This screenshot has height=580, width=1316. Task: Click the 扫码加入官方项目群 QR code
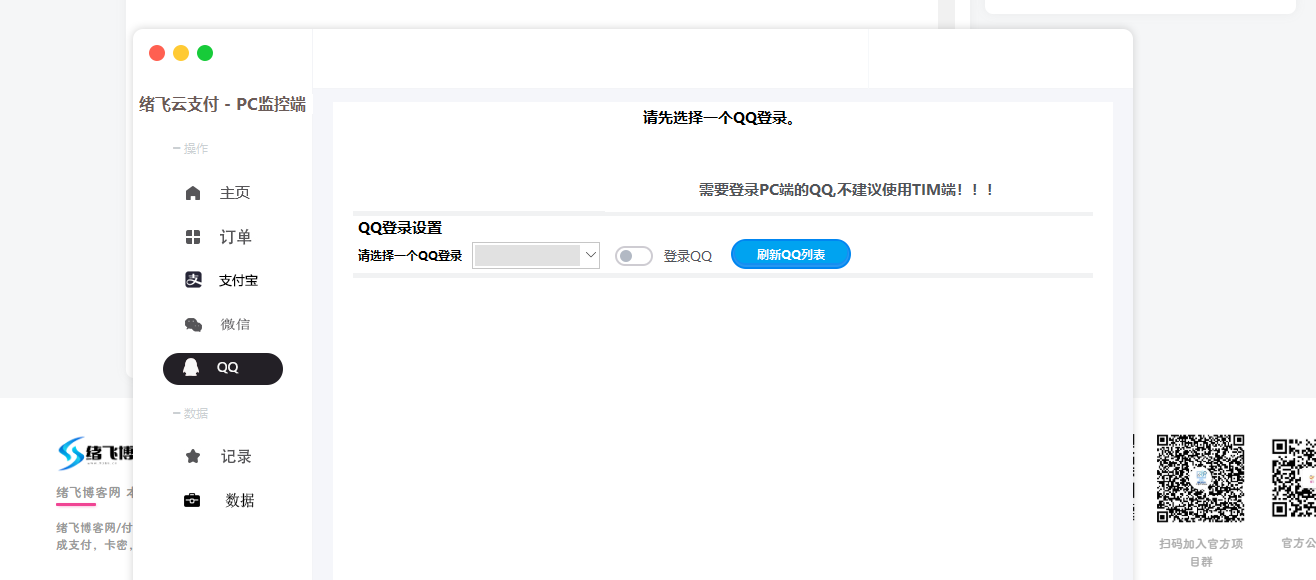click(x=1200, y=479)
